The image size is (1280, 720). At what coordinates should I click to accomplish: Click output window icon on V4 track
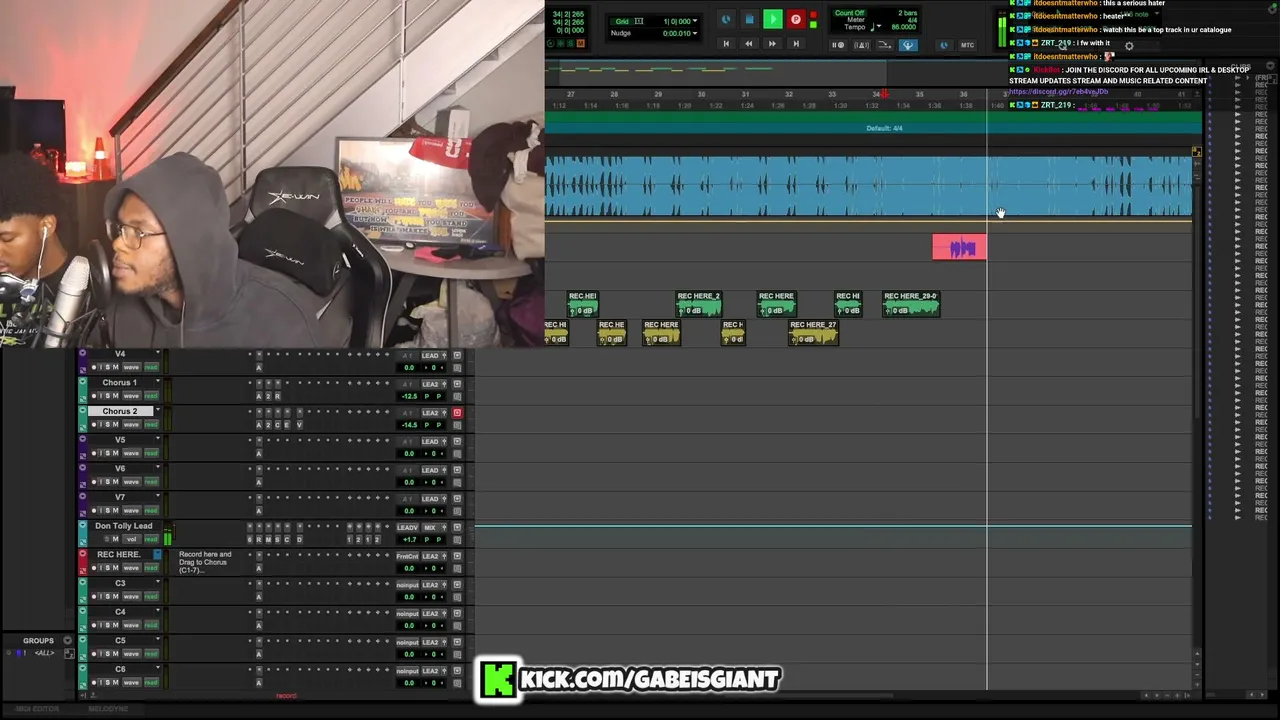[457, 355]
